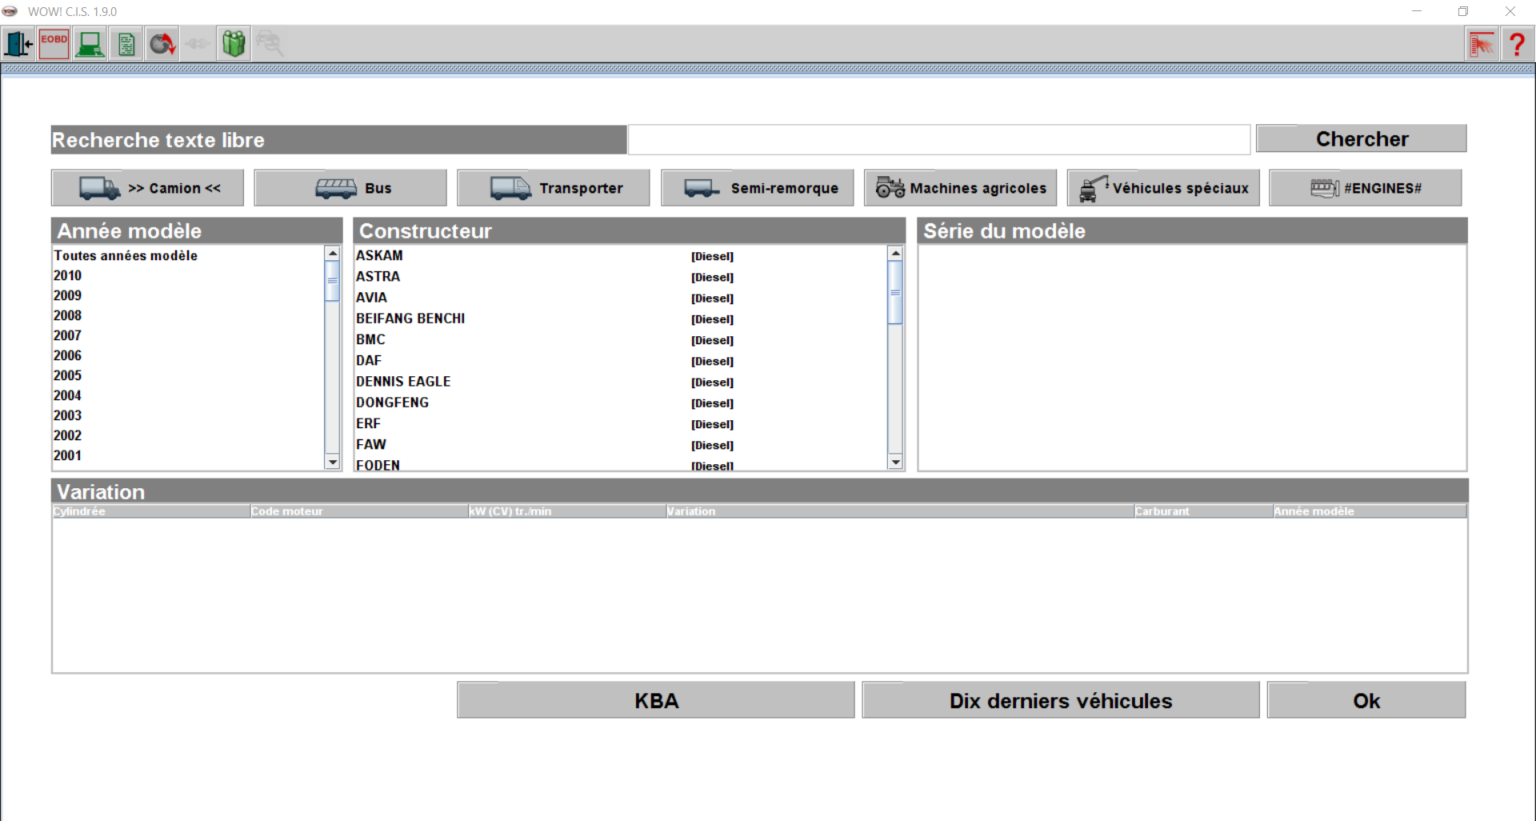This screenshot has height=821, width=1536.
Task: Select BEIFANG BENCHI manufacturer
Action: (620, 319)
